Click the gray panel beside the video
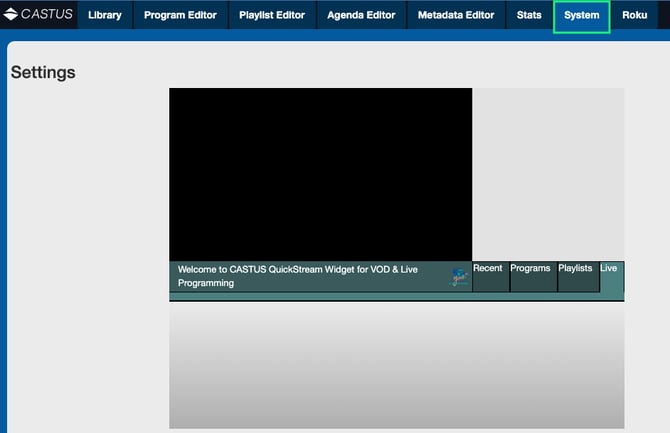 click(547, 174)
